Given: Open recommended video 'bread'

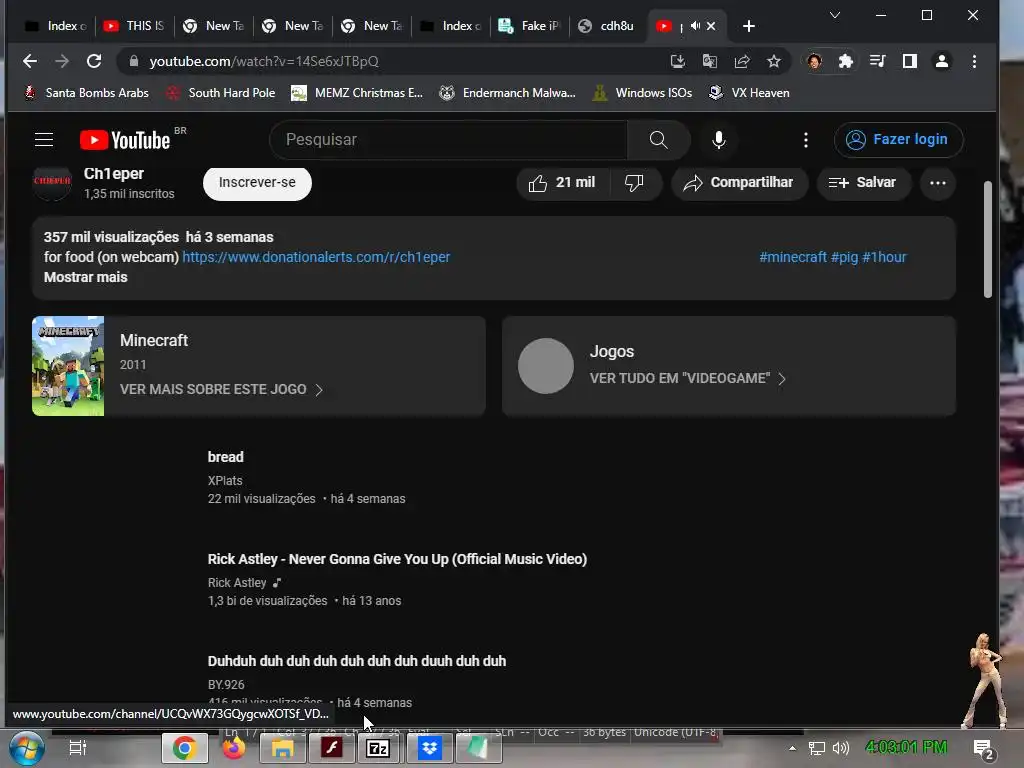Looking at the screenshot, I should pyautogui.click(x=225, y=457).
